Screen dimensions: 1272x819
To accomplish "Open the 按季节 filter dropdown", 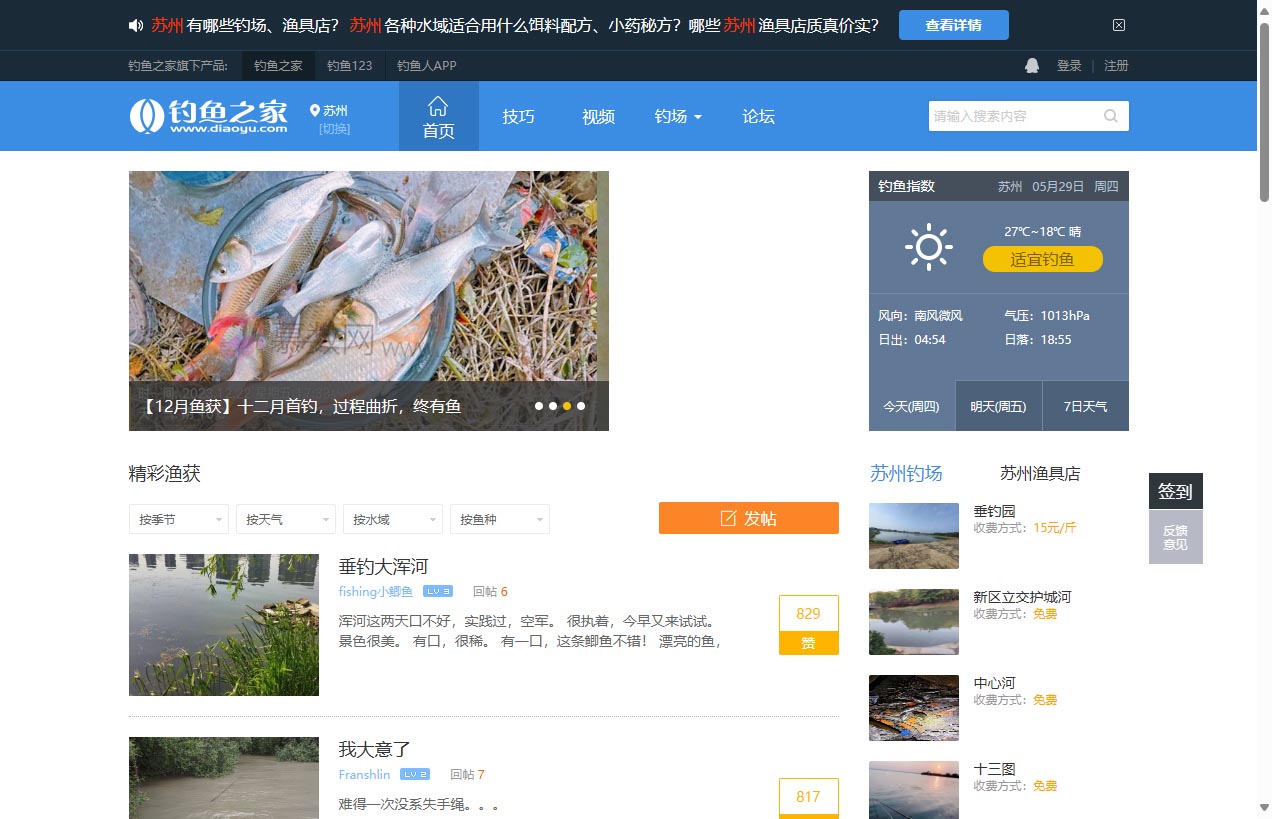I will tap(178, 519).
